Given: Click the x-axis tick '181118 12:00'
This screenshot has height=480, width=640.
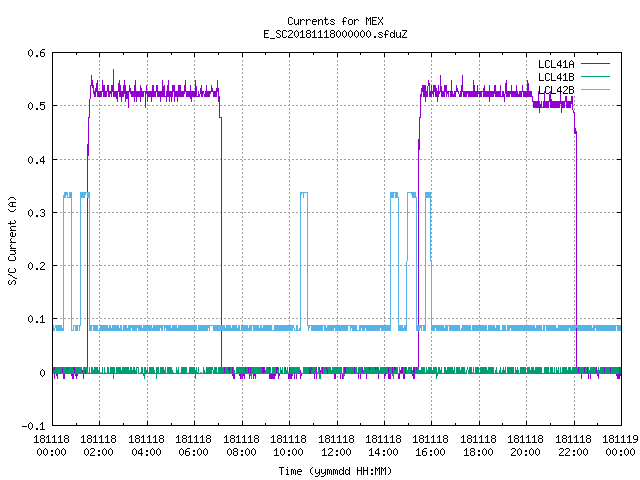Looking at the screenshot, I should (336, 446).
